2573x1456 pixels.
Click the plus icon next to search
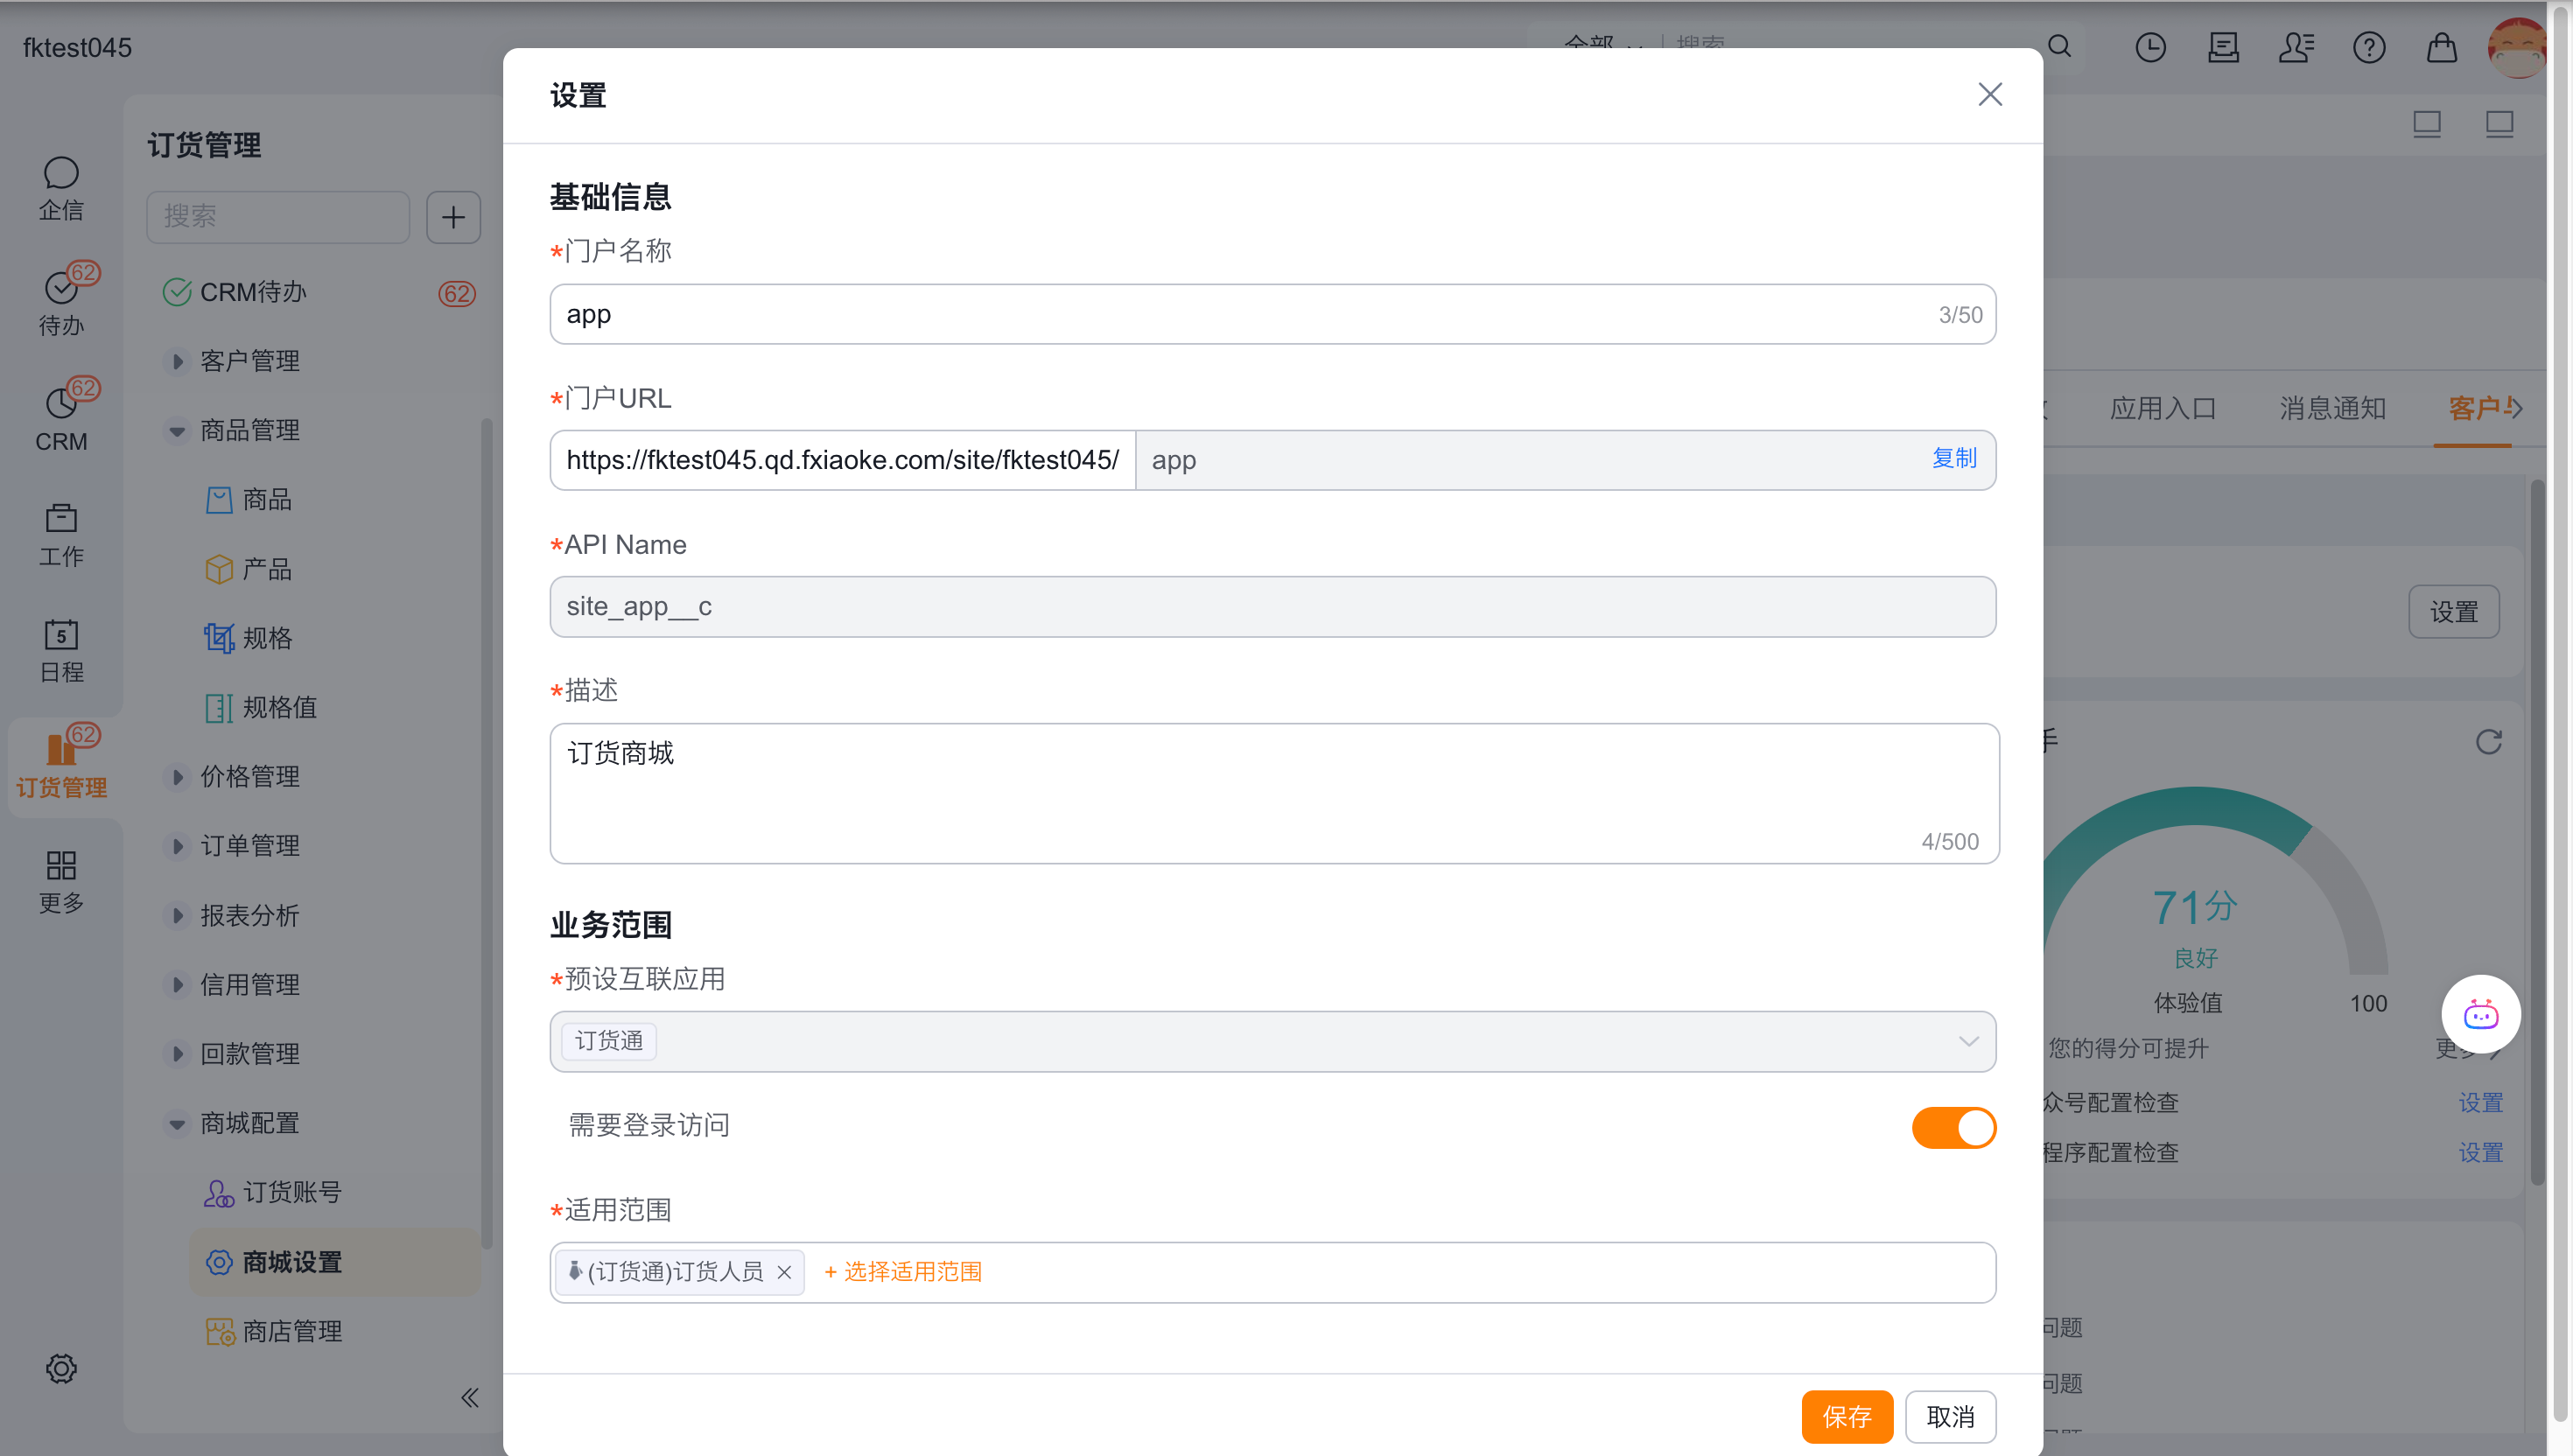click(x=453, y=217)
